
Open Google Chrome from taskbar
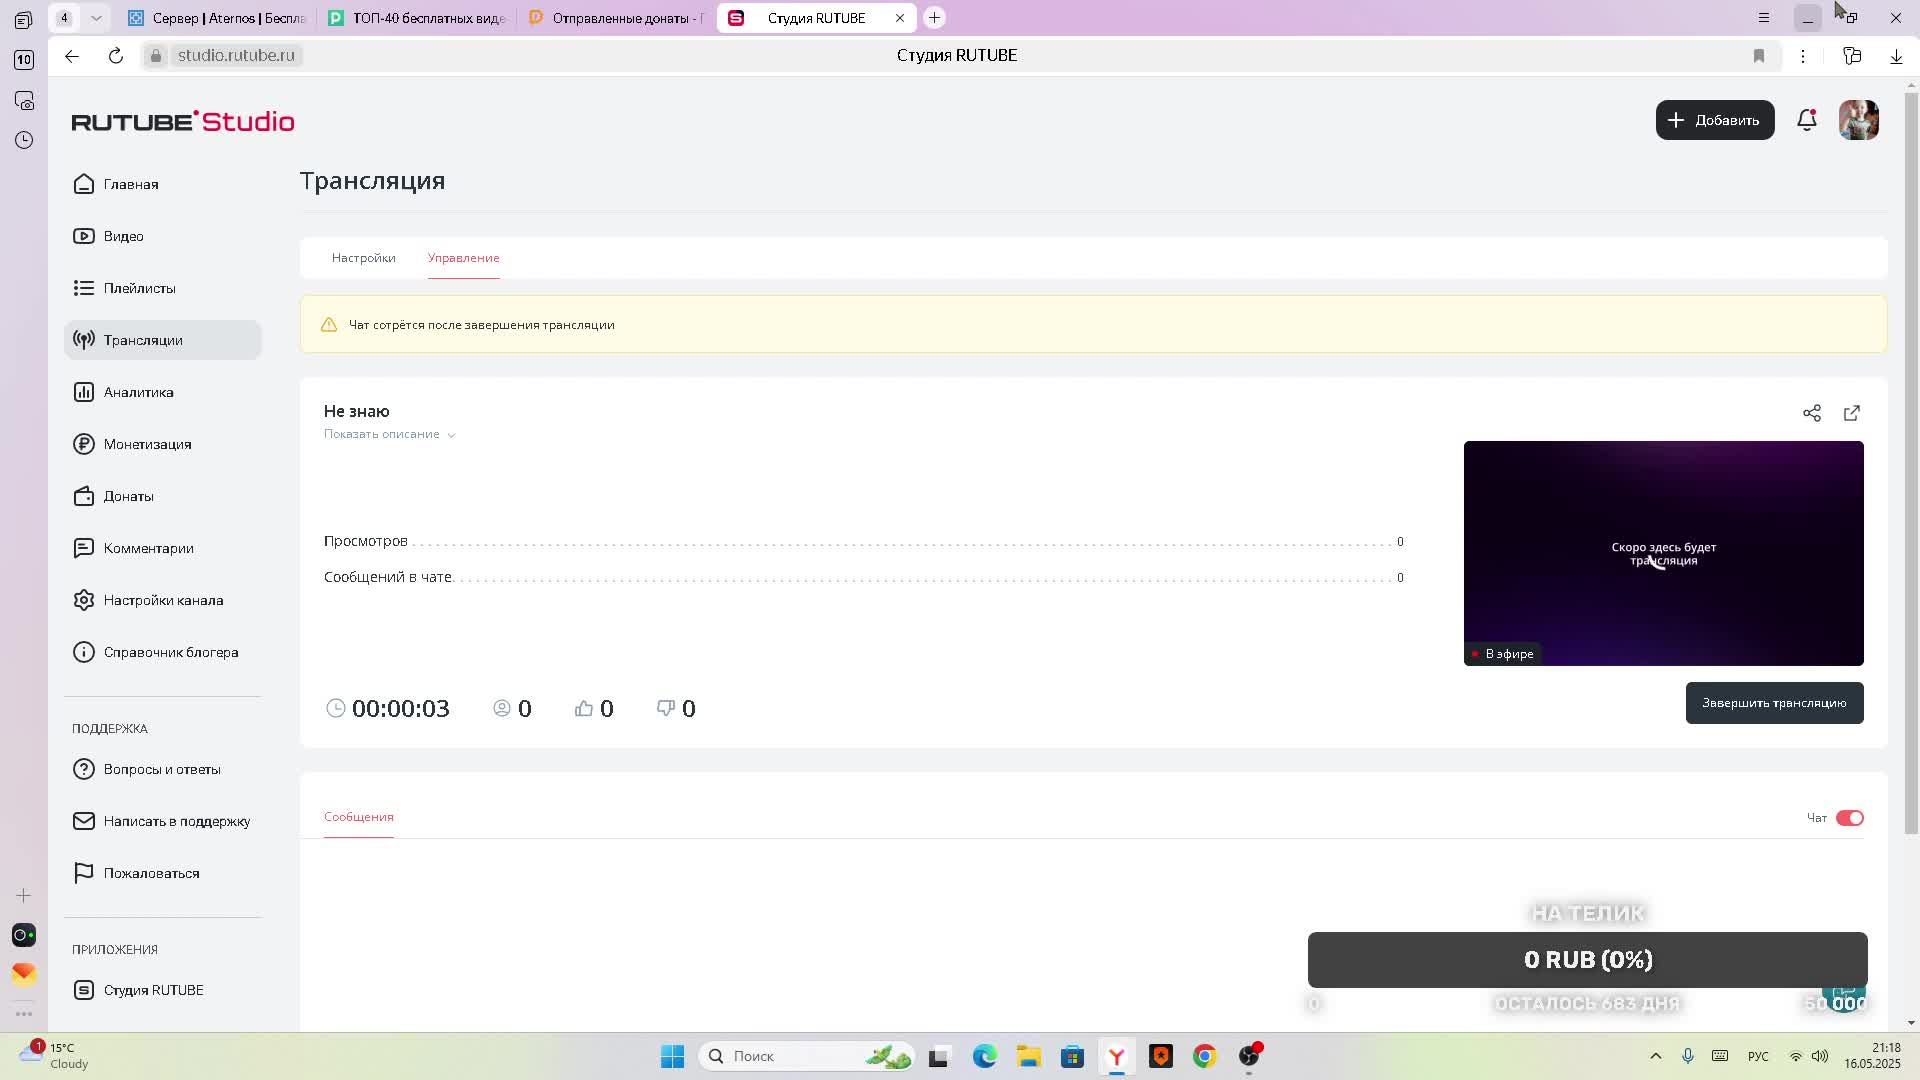[x=1204, y=1056]
